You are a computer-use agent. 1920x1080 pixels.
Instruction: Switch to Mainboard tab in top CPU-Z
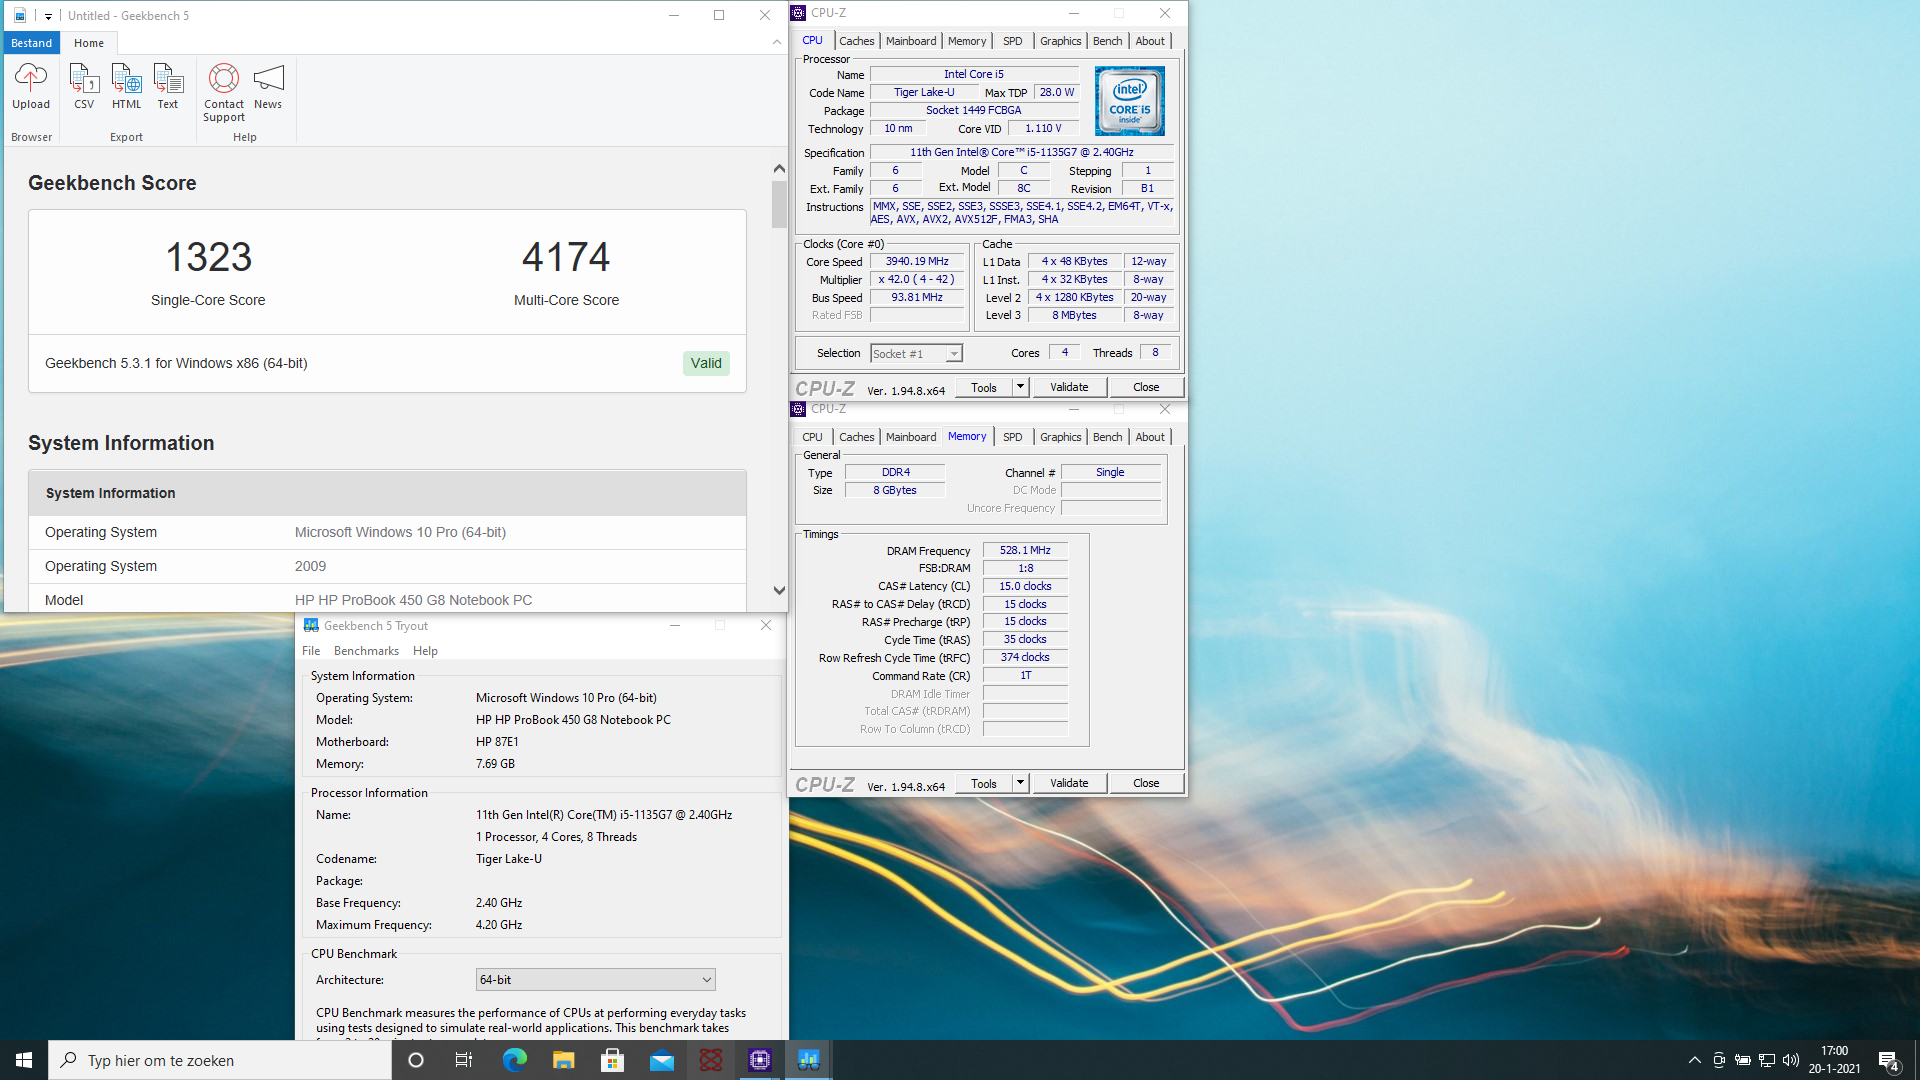(x=911, y=41)
